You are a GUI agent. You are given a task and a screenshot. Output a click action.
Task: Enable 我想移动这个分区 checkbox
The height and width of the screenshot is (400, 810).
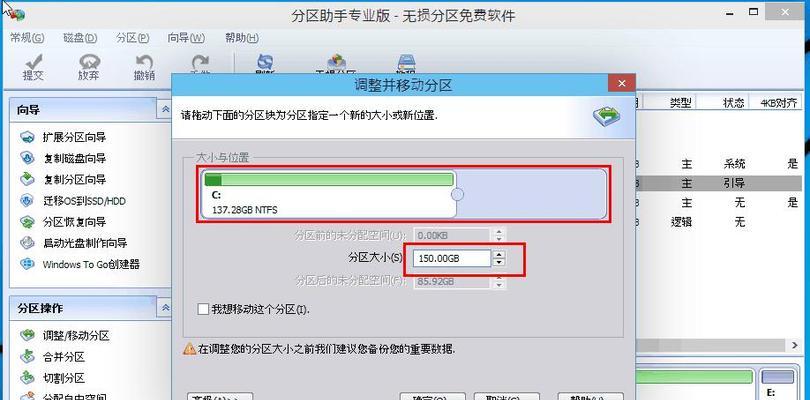pos(203,310)
